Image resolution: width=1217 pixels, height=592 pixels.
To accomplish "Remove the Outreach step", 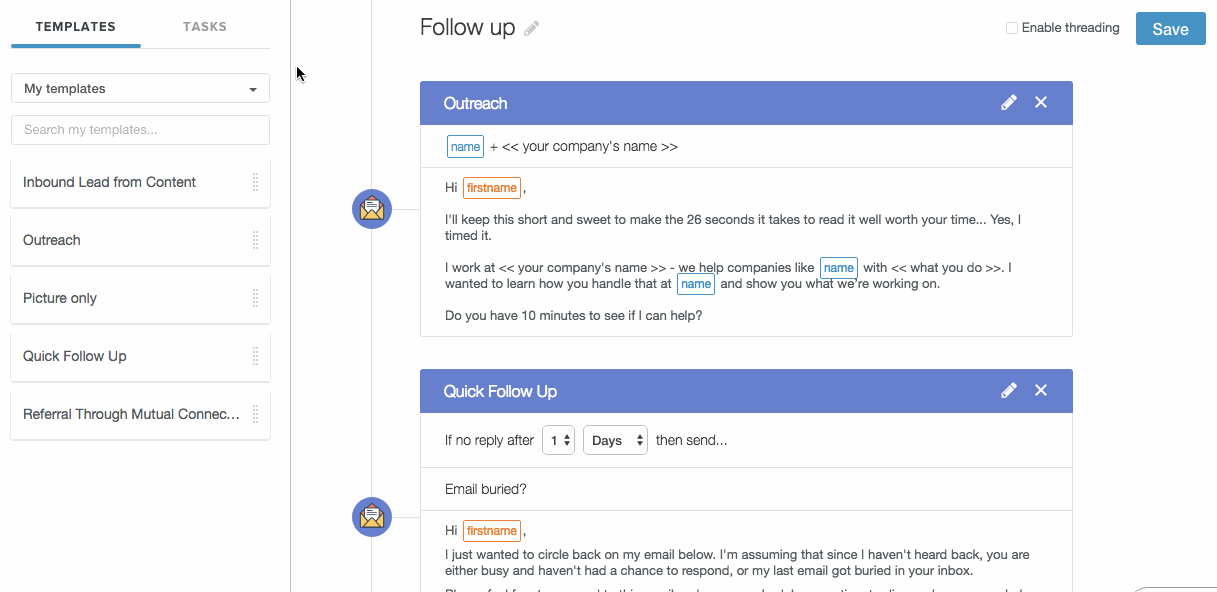I will (1041, 103).
